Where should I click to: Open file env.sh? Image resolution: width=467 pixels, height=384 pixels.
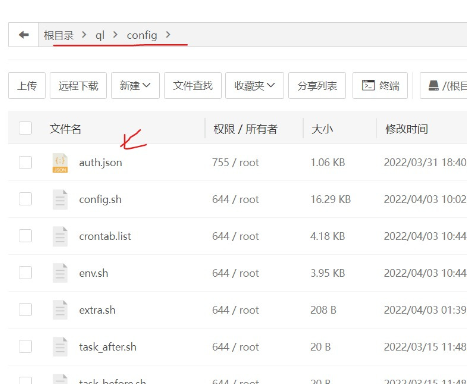point(94,273)
